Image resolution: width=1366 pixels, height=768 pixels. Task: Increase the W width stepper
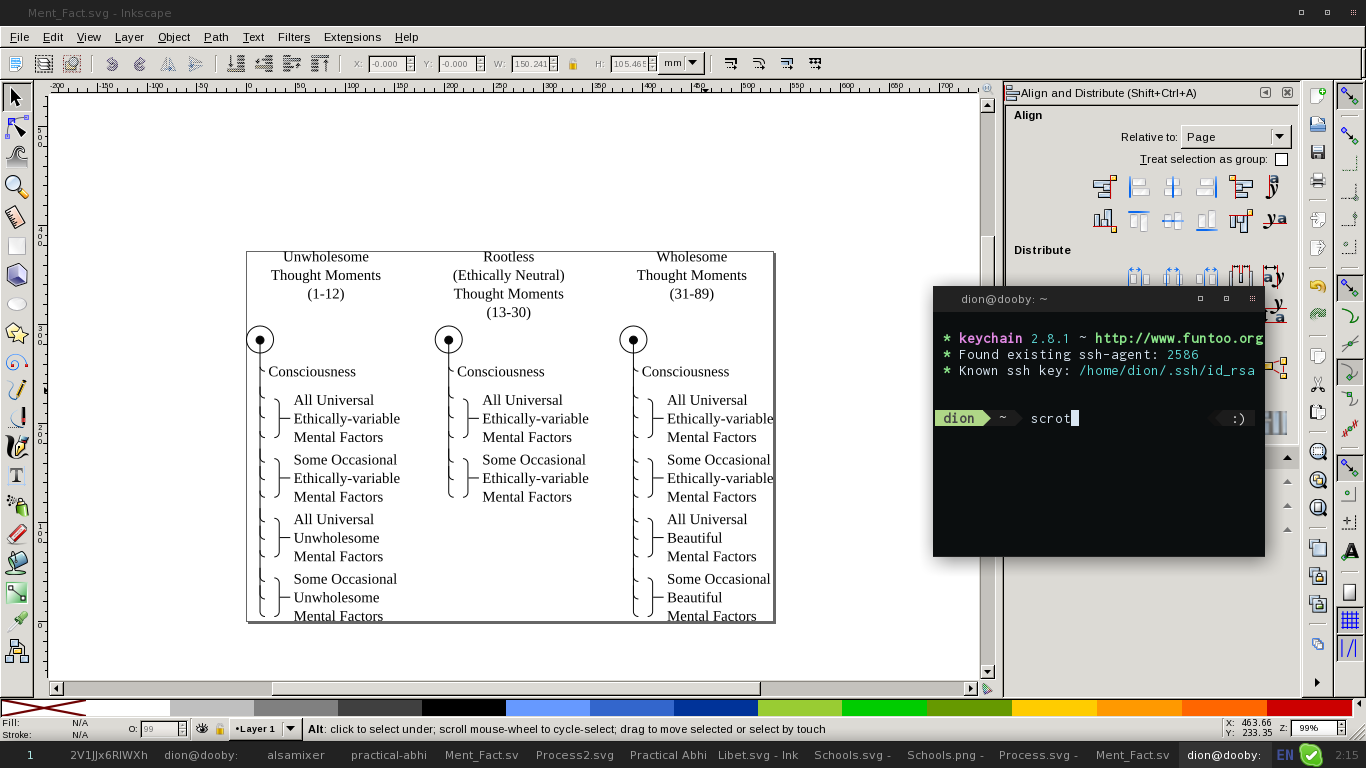pos(552,59)
